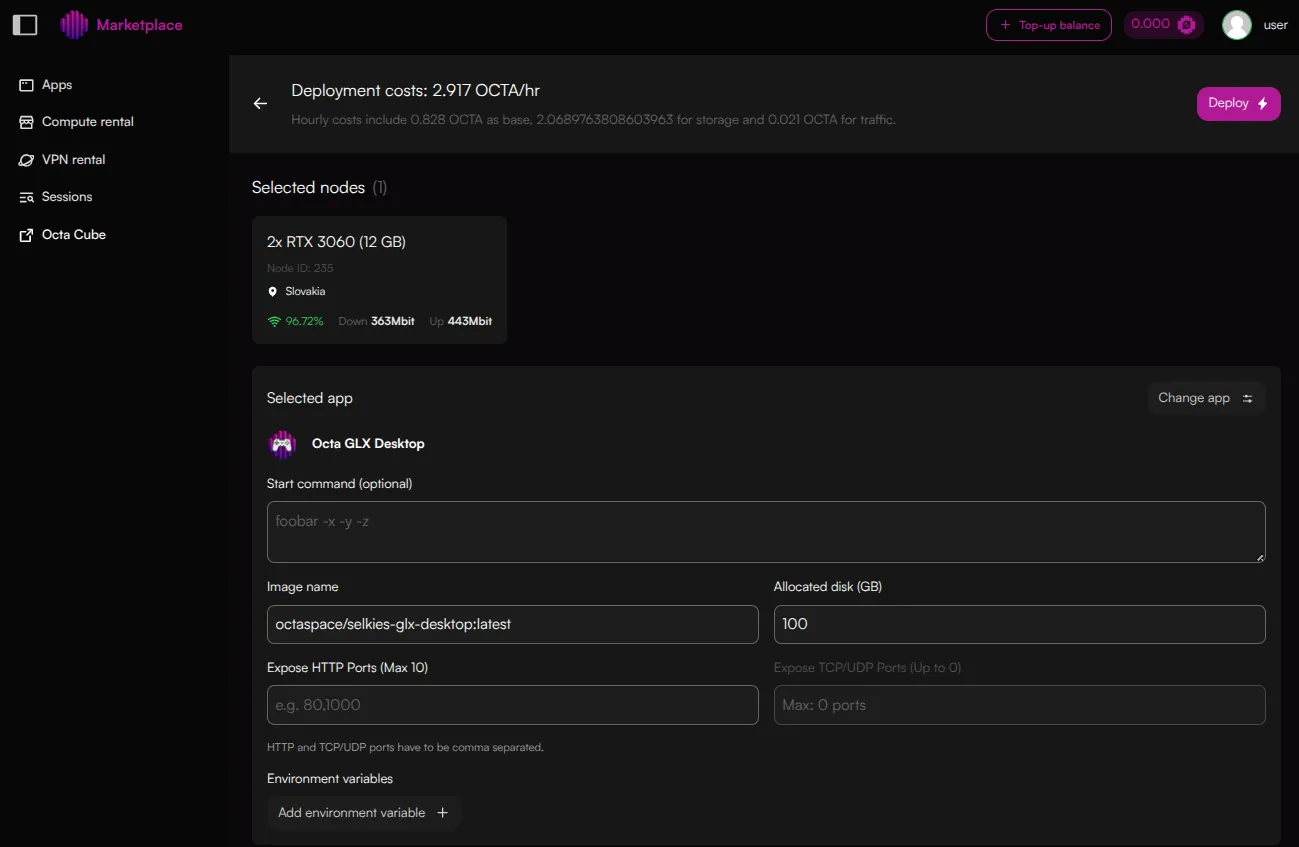Open the Apps sidebar item
1299x847 pixels.
pyautogui.click(x=57, y=85)
